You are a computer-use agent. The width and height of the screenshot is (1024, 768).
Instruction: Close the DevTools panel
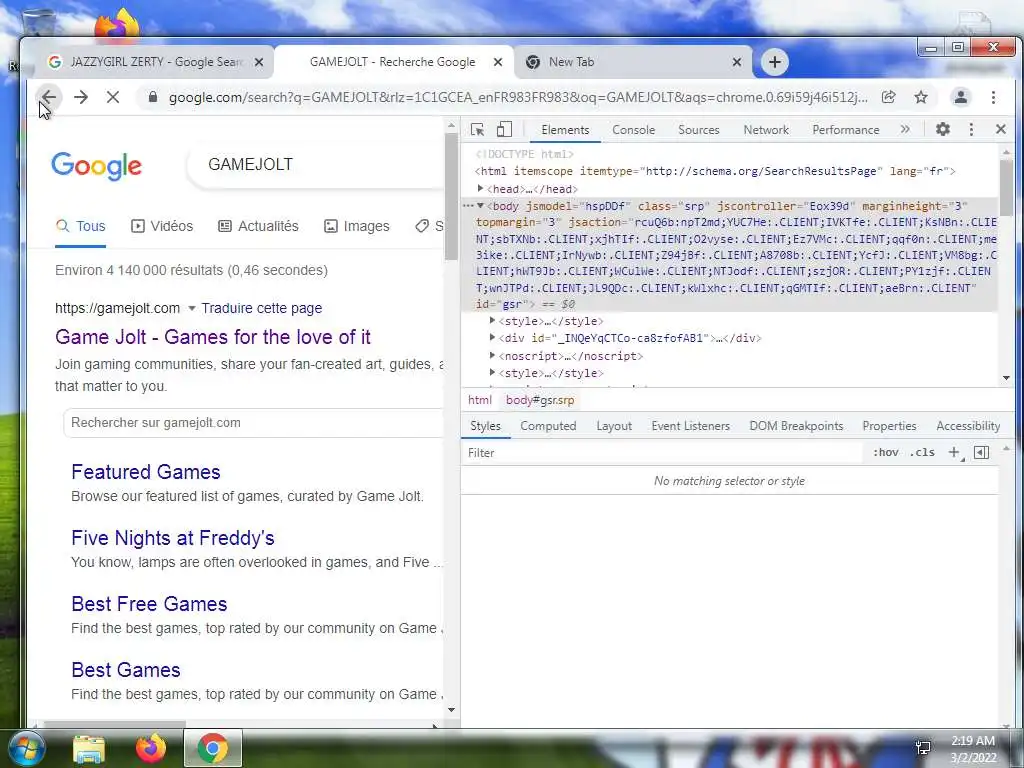pos(1000,129)
